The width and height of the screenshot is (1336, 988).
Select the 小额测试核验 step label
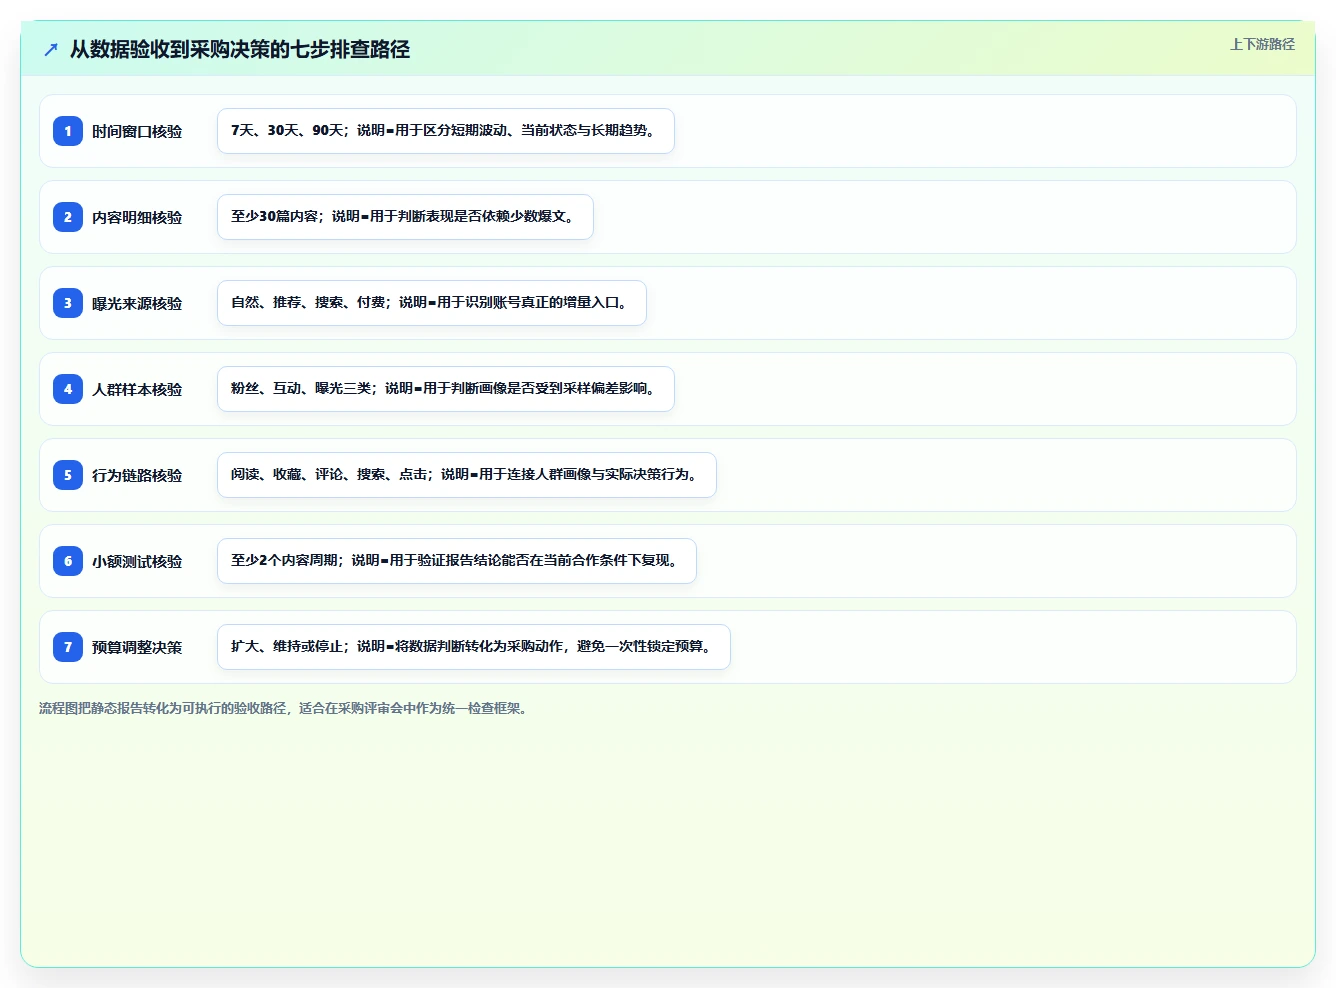coord(137,561)
